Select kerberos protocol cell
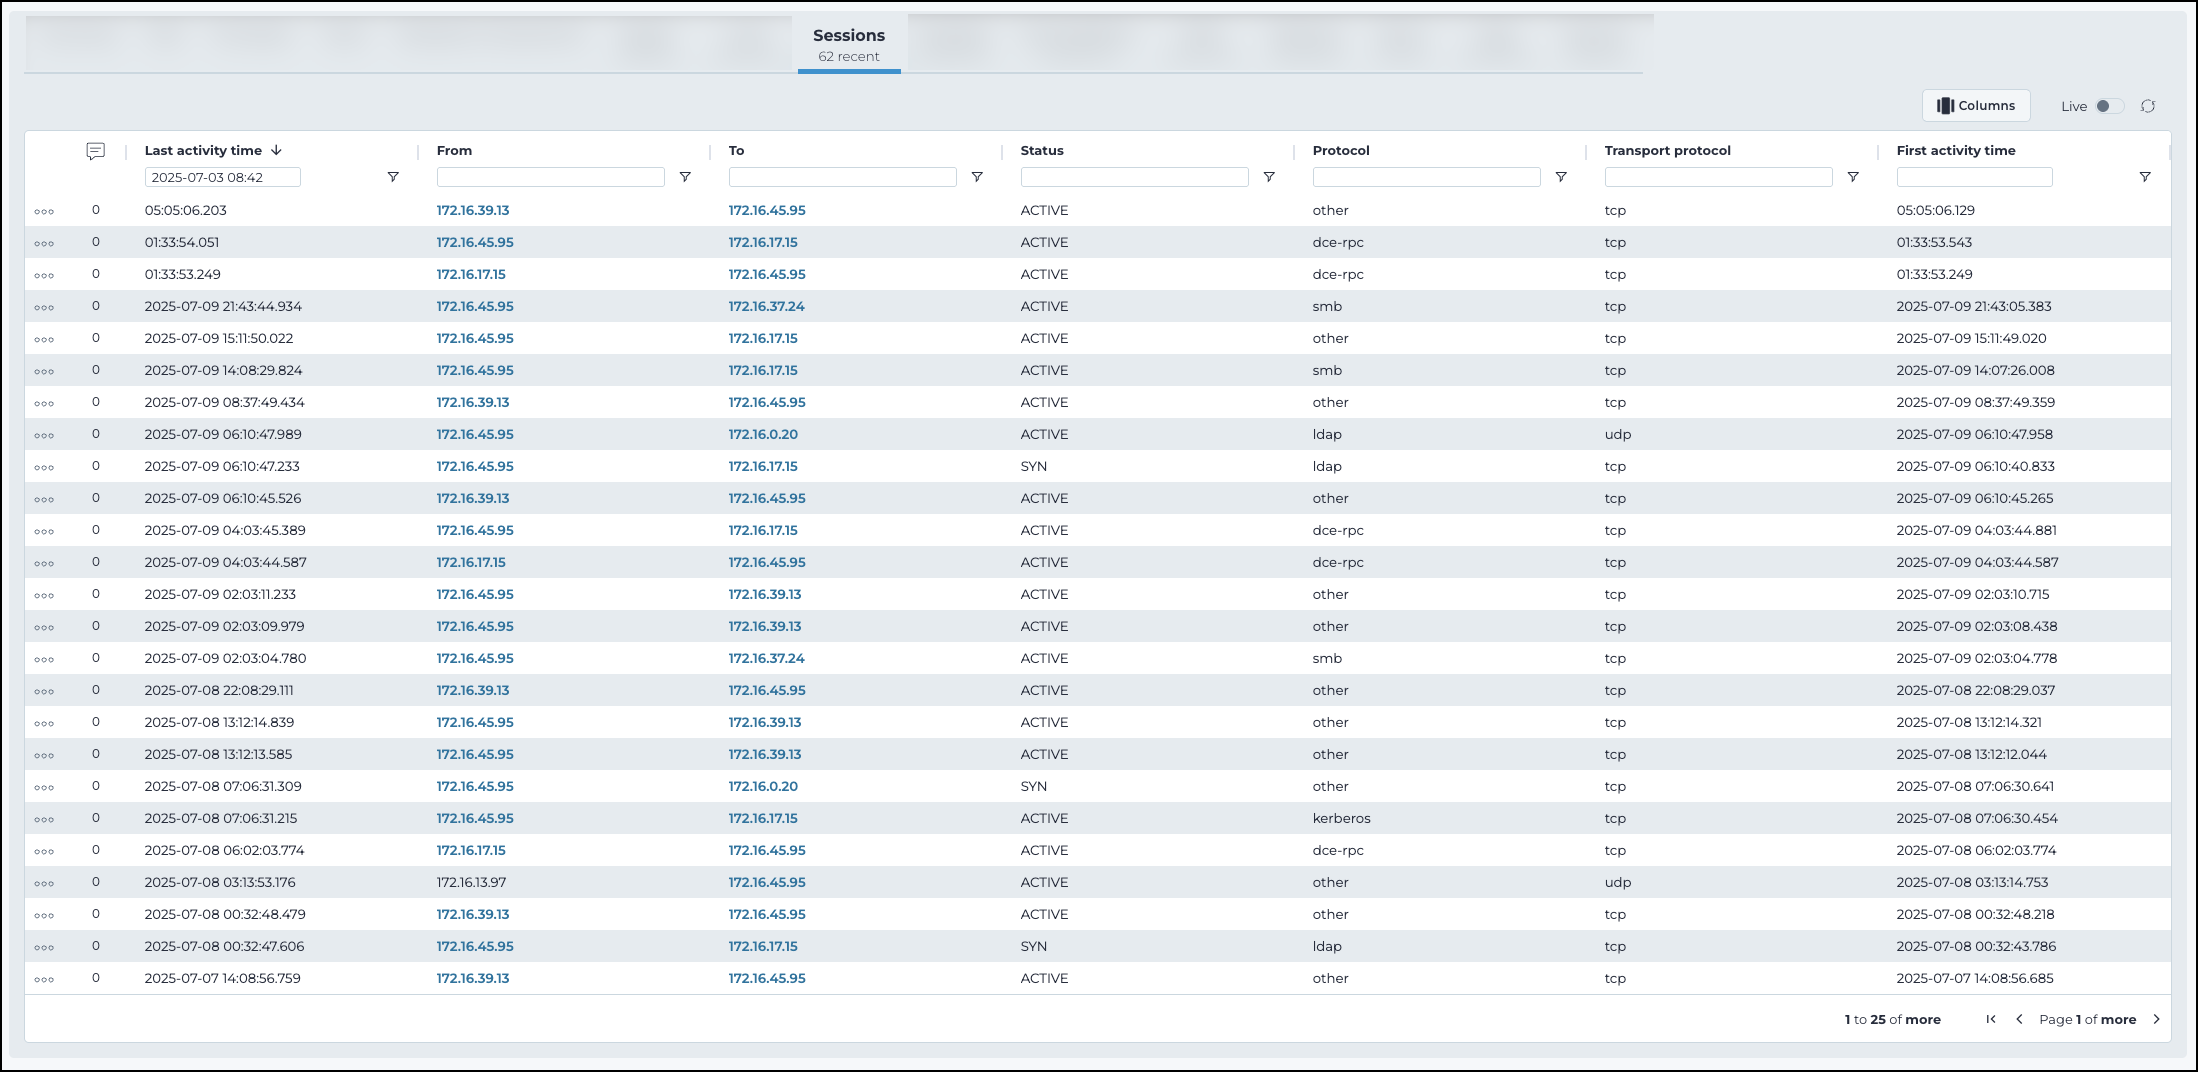Viewport: 2198px width, 1072px height. pyautogui.click(x=1341, y=819)
